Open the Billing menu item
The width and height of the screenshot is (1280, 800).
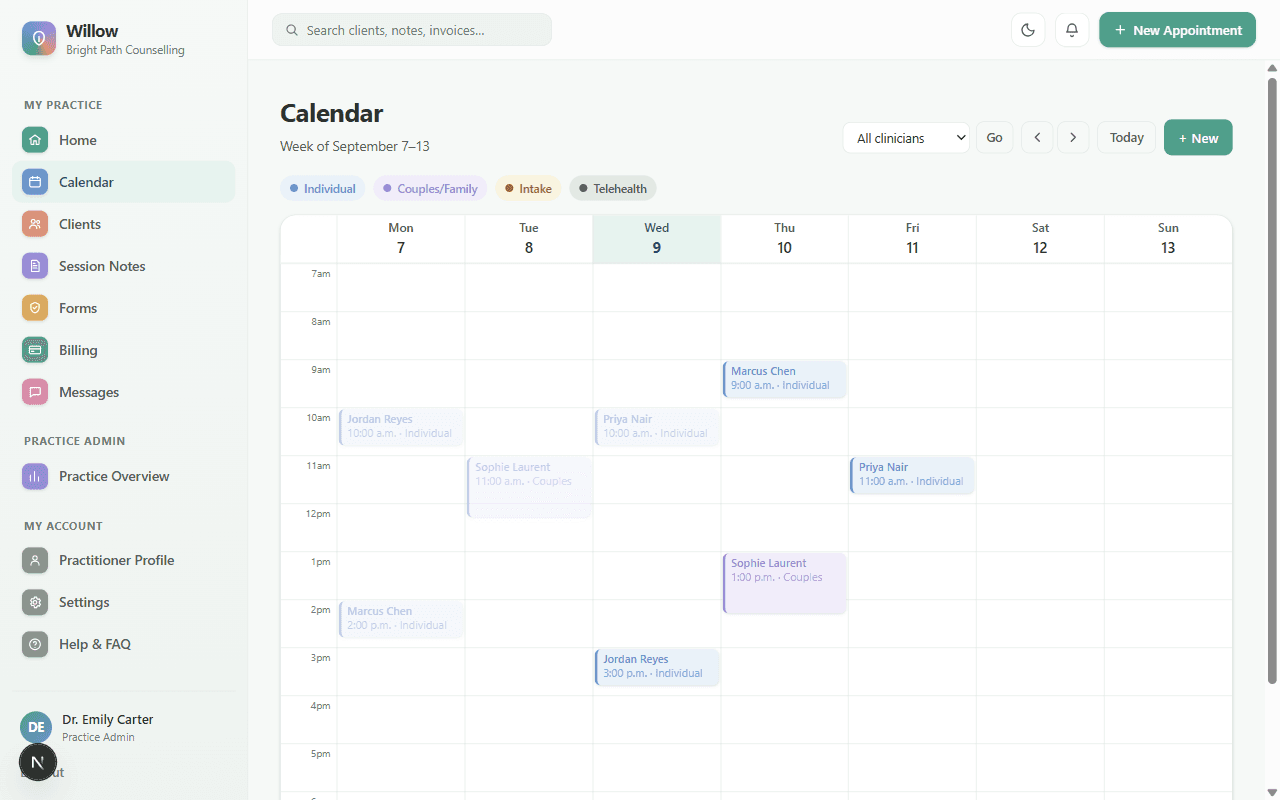coord(124,350)
